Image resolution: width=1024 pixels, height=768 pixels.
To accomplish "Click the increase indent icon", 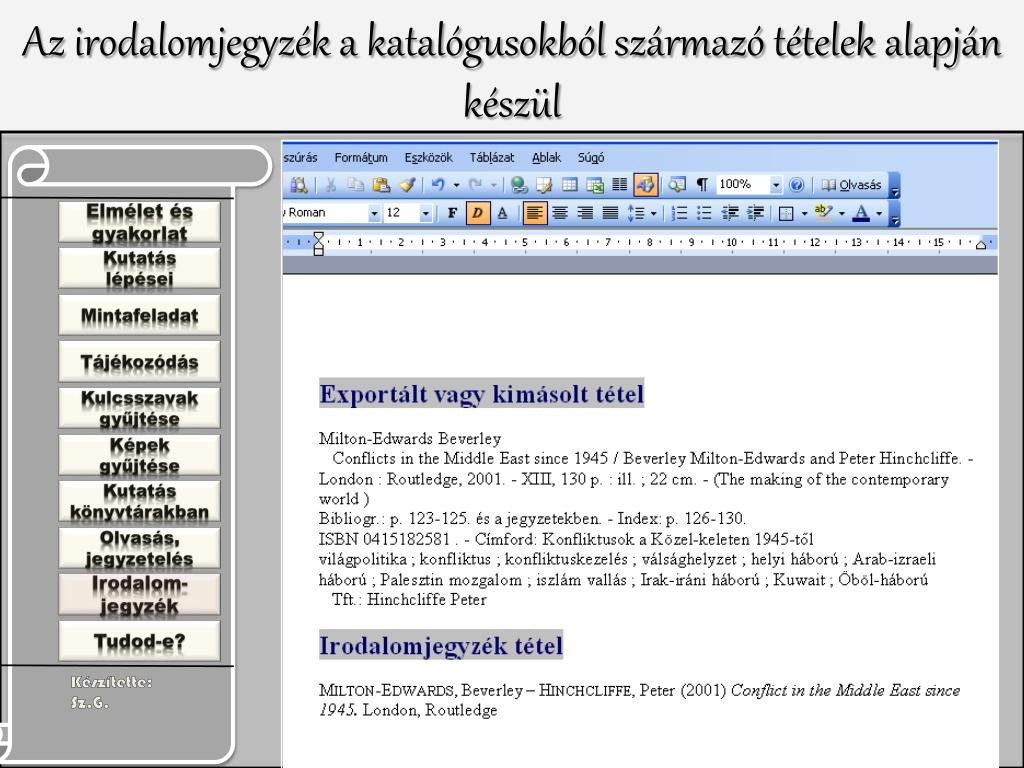I will click(x=755, y=213).
